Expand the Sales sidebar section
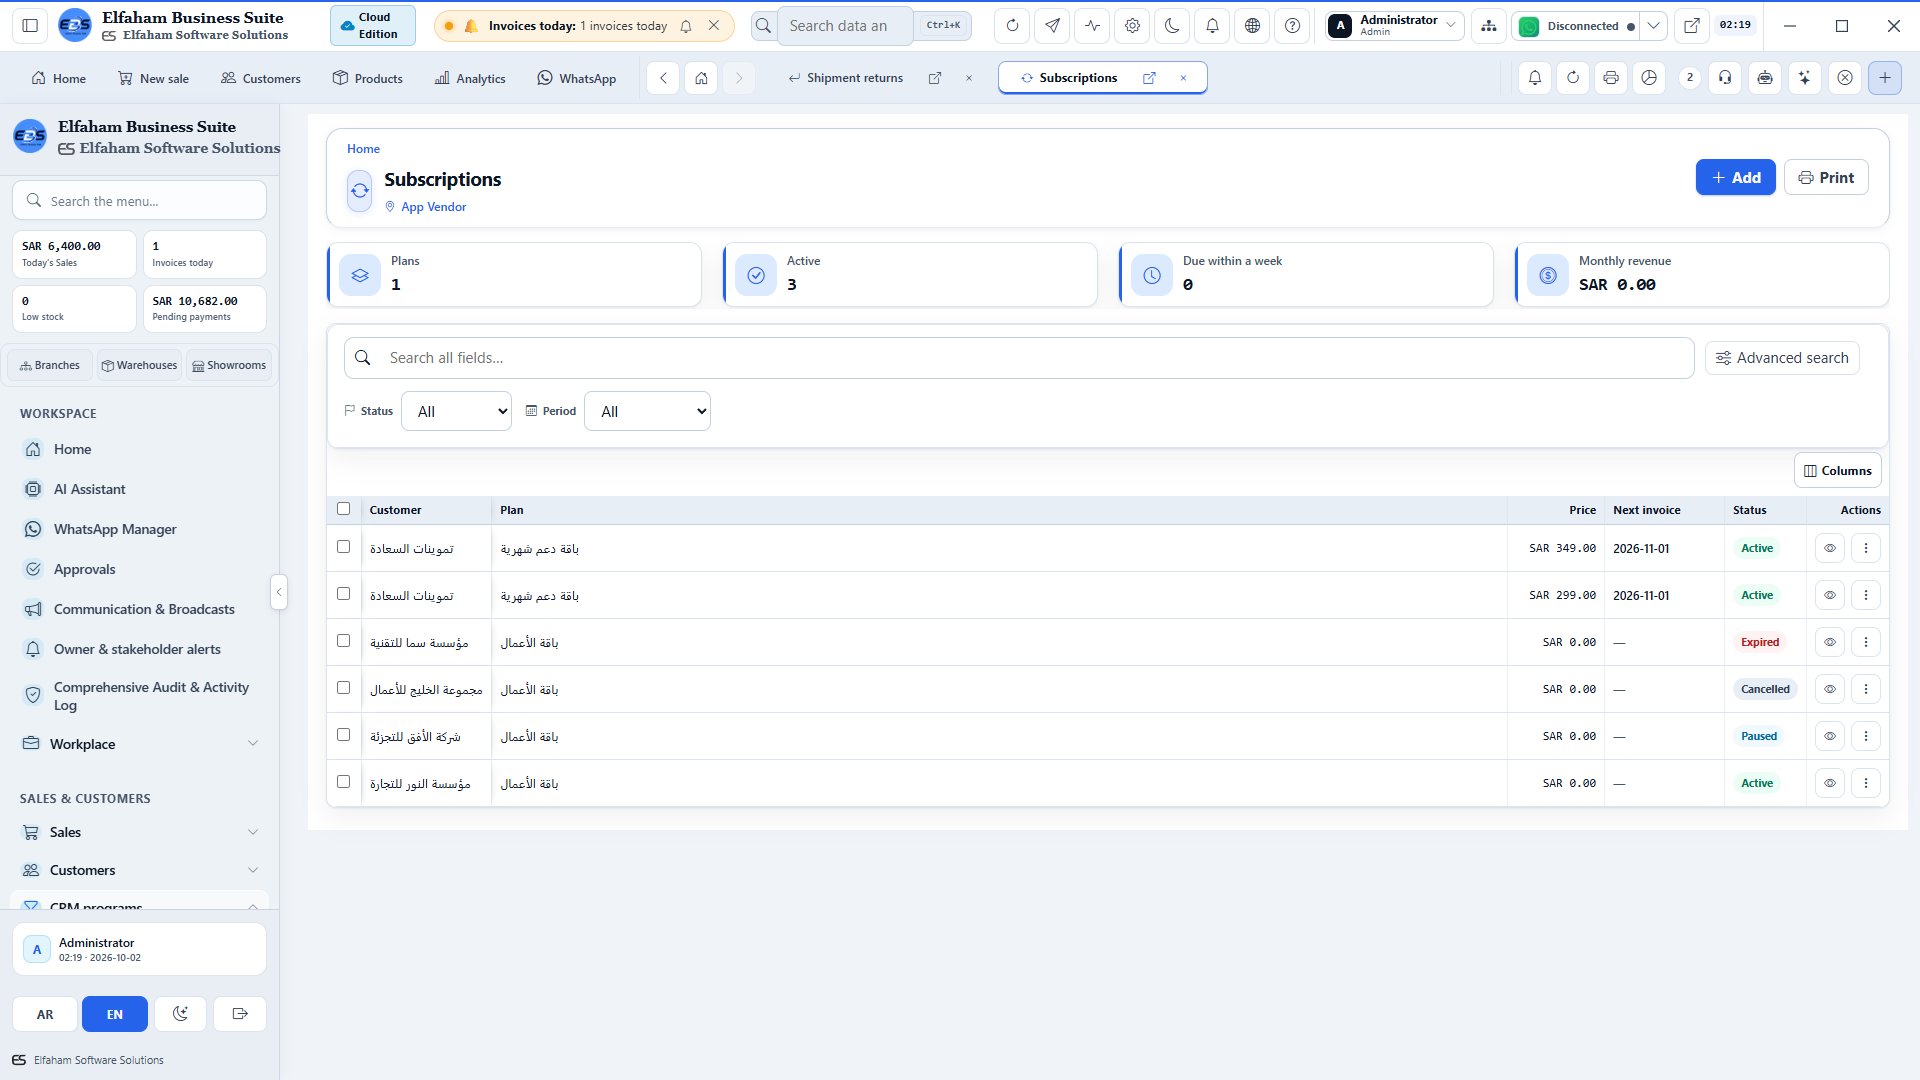Screen dimensions: 1920x1080 tap(140, 832)
